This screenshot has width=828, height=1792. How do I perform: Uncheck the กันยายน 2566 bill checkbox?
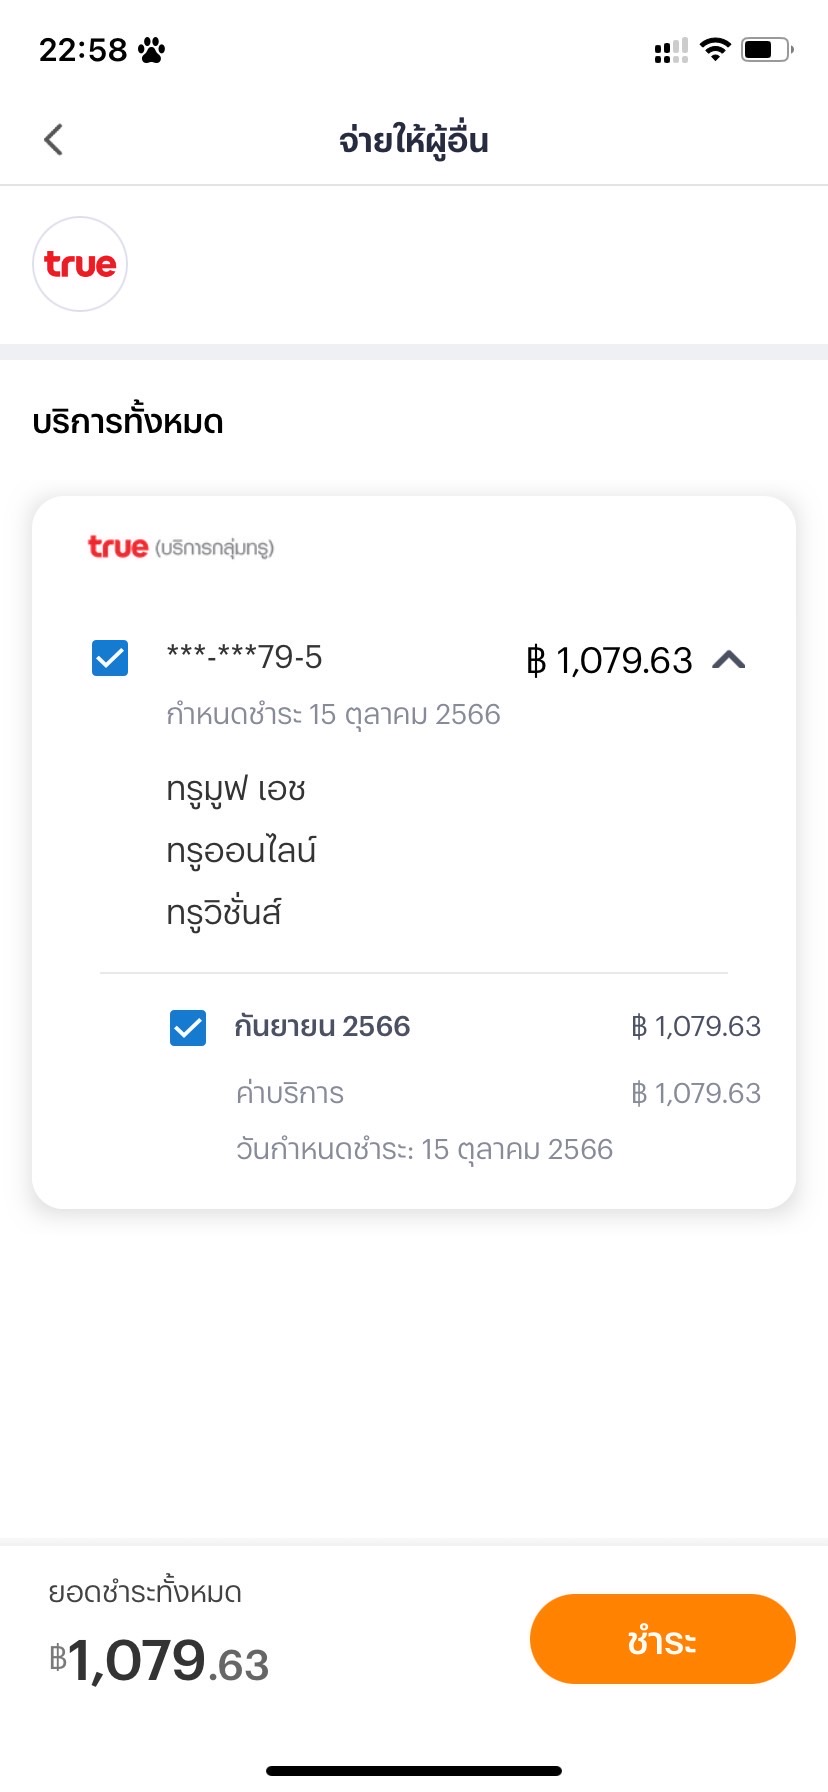click(x=188, y=1027)
